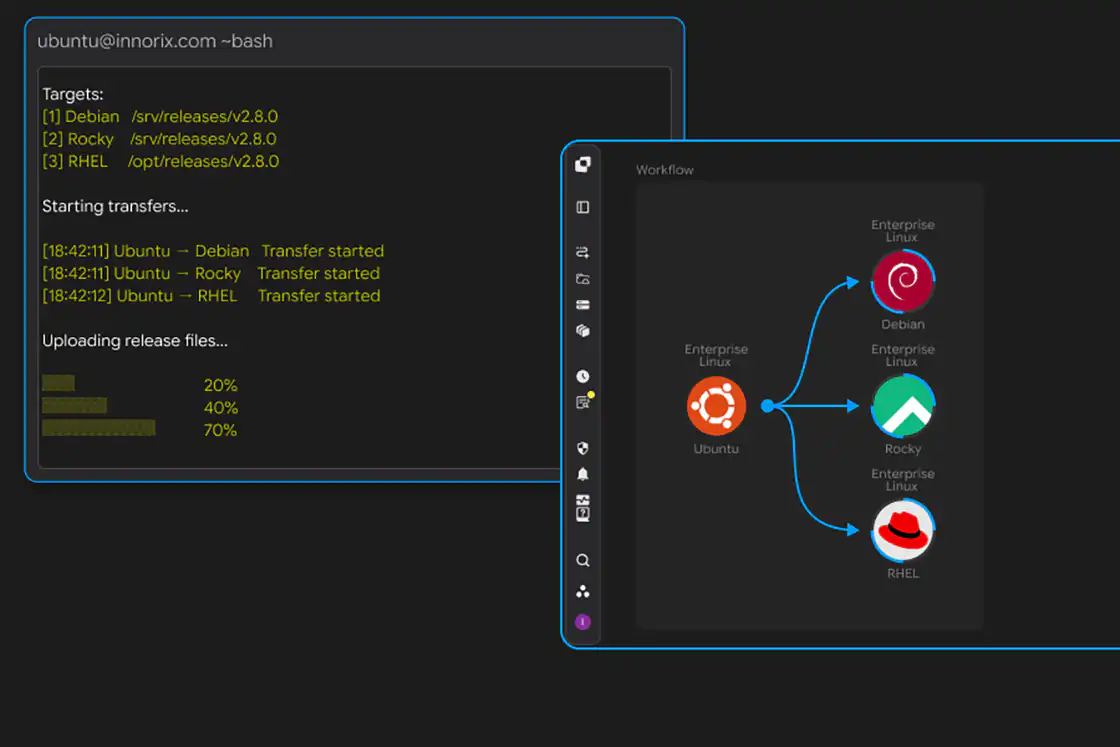Open the server storage icon in sidebar

pos(583,305)
